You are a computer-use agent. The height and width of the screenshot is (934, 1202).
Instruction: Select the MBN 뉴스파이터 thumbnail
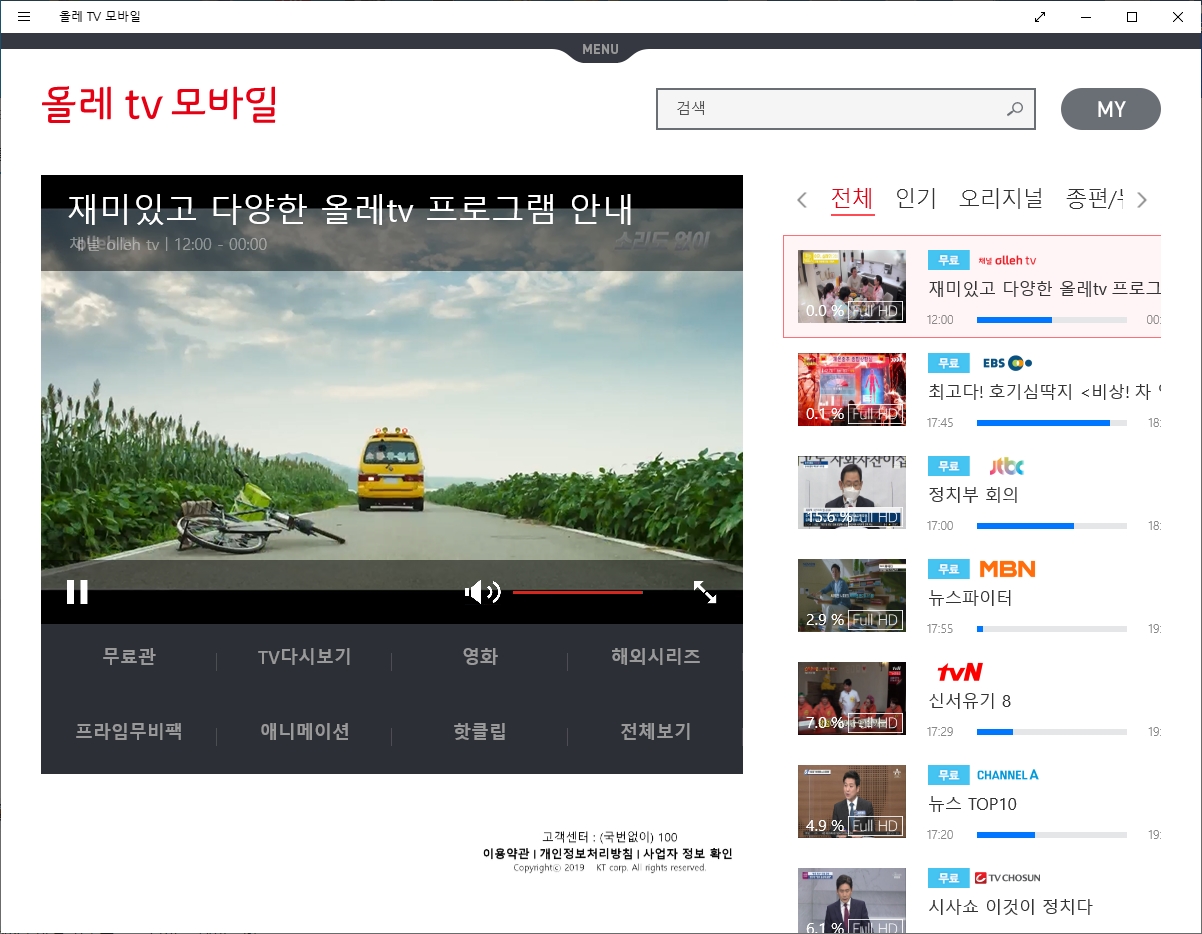(x=852, y=595)
